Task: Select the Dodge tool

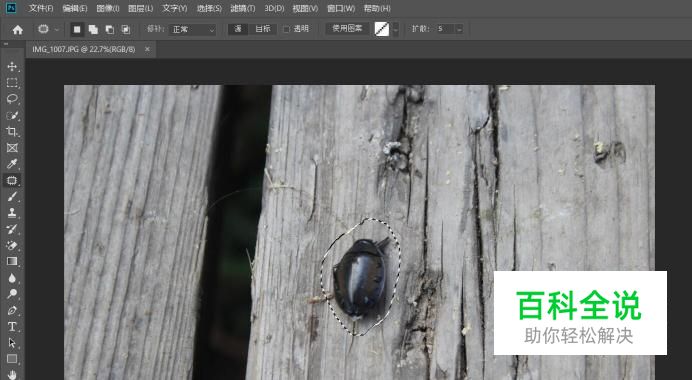Action: pos(12,294)
